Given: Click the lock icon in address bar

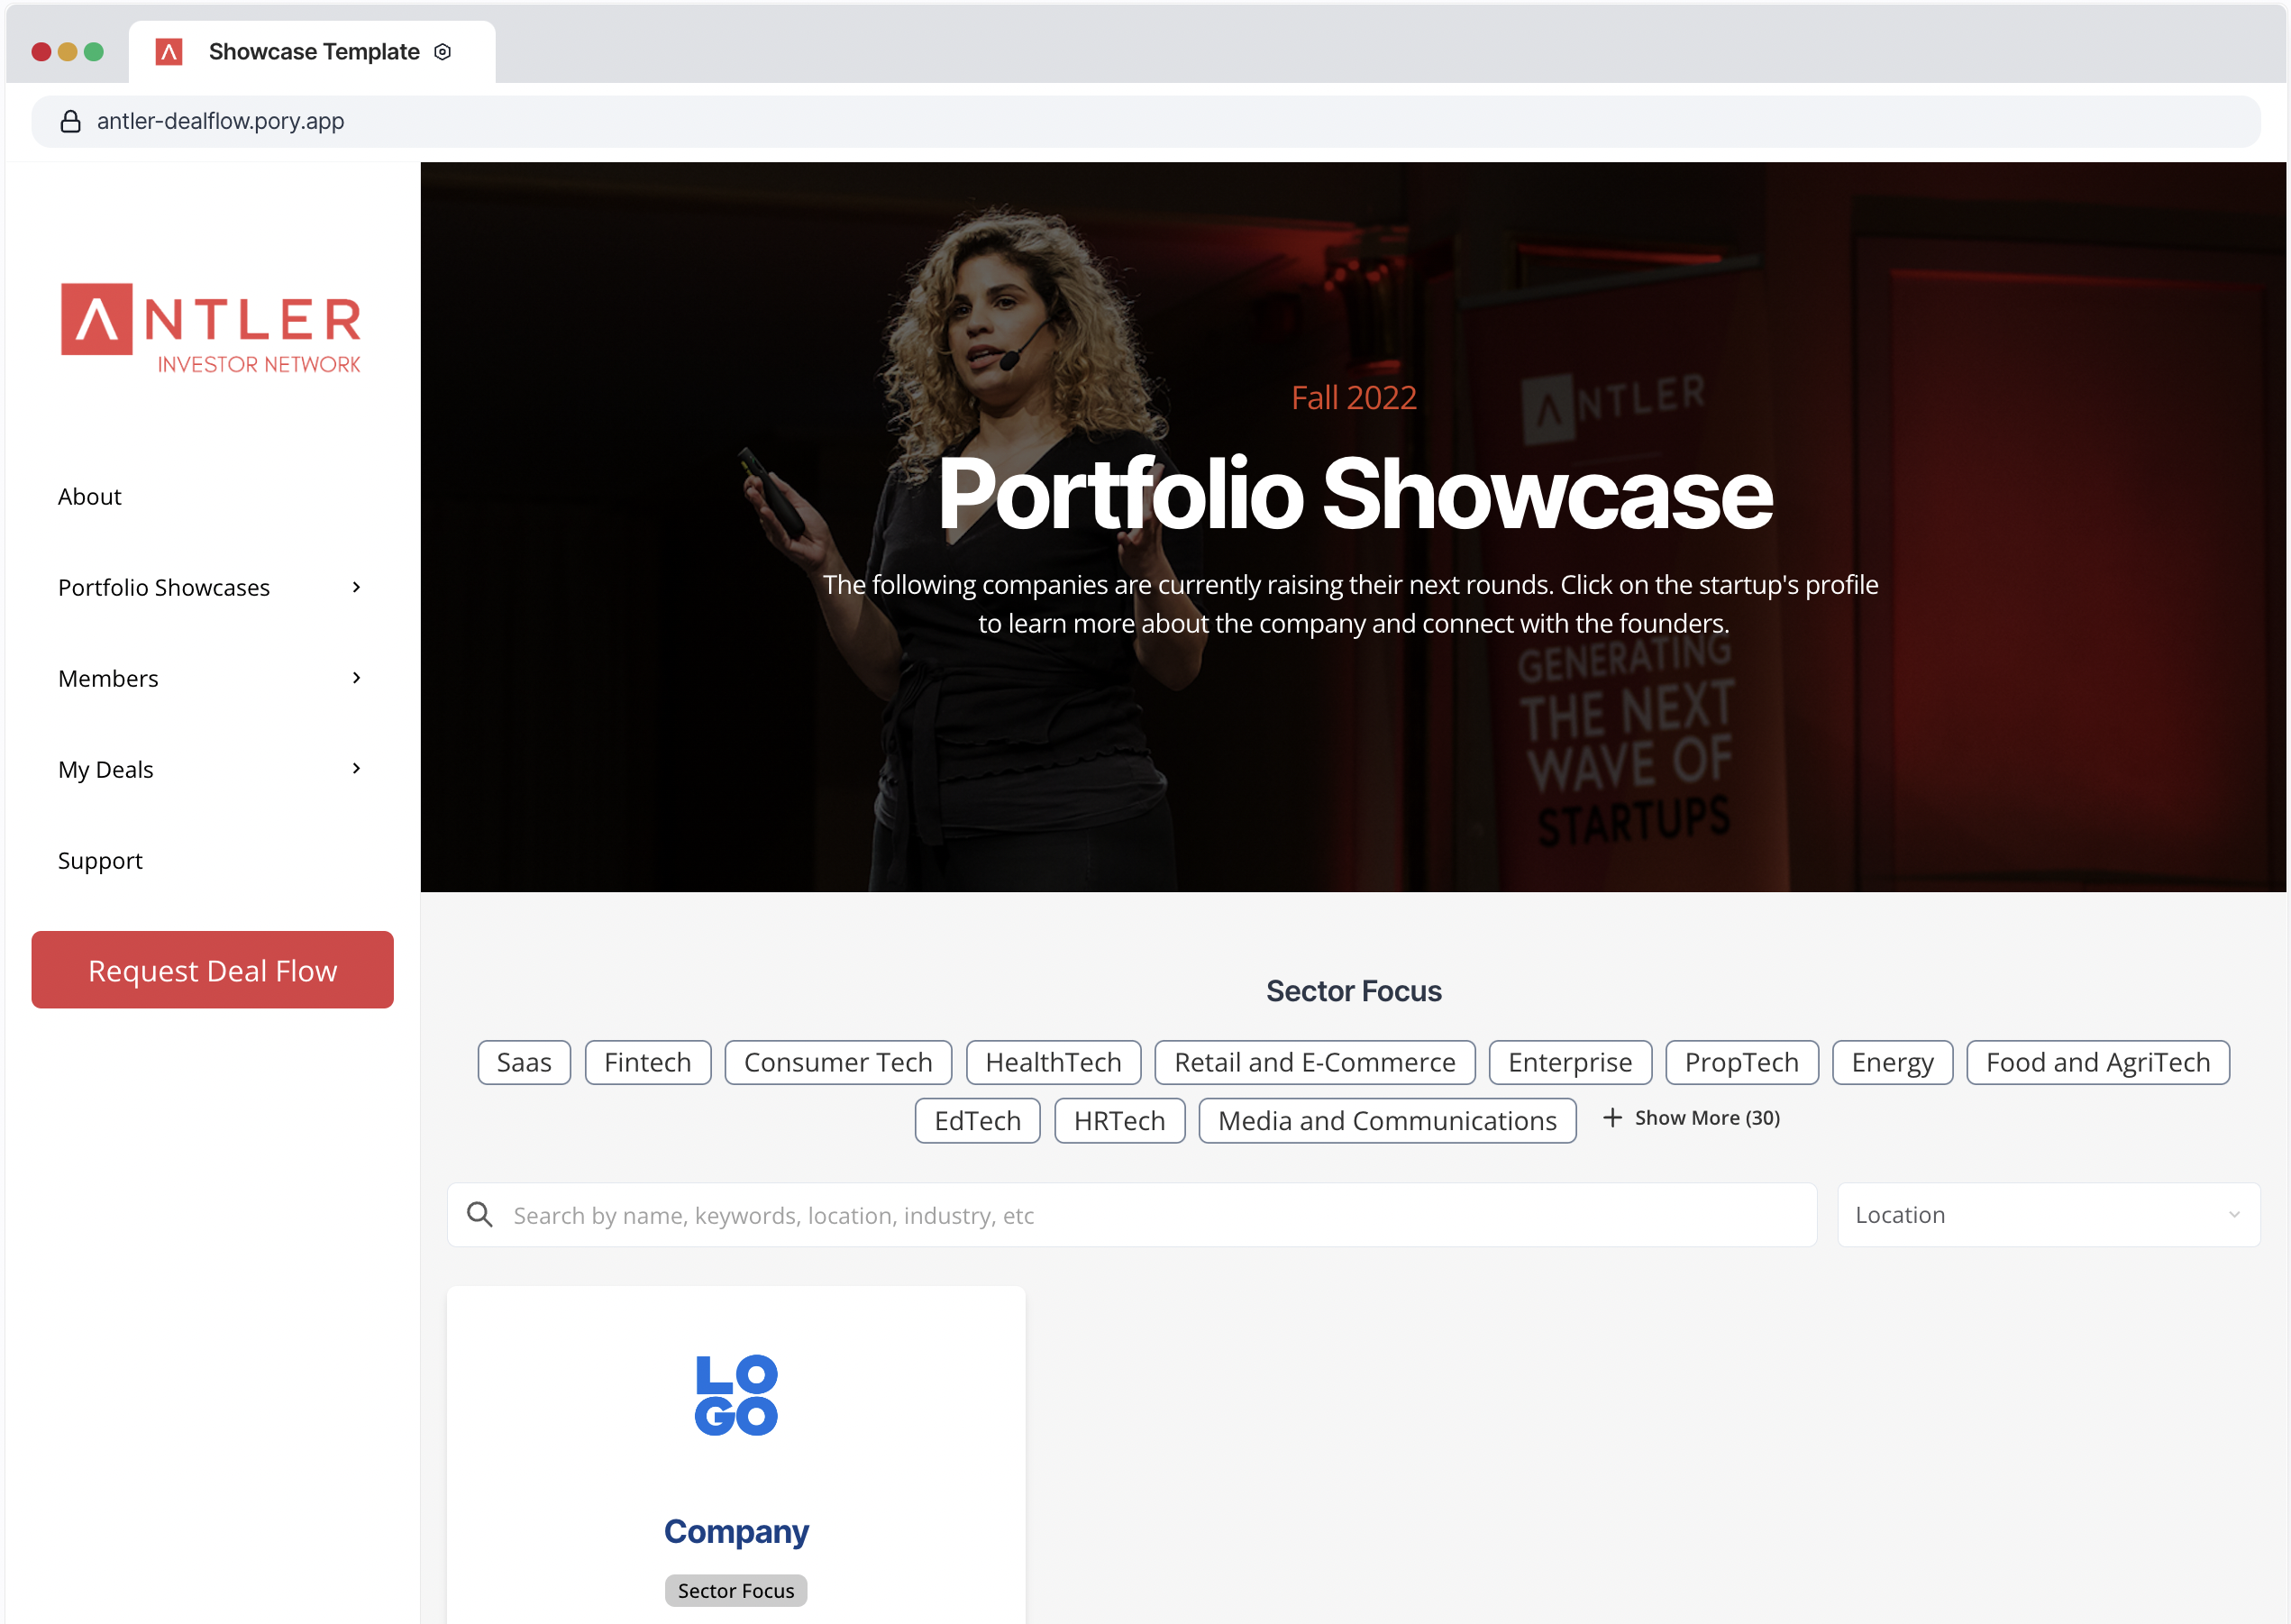Looking at the screenshot, I should [70, 122].
